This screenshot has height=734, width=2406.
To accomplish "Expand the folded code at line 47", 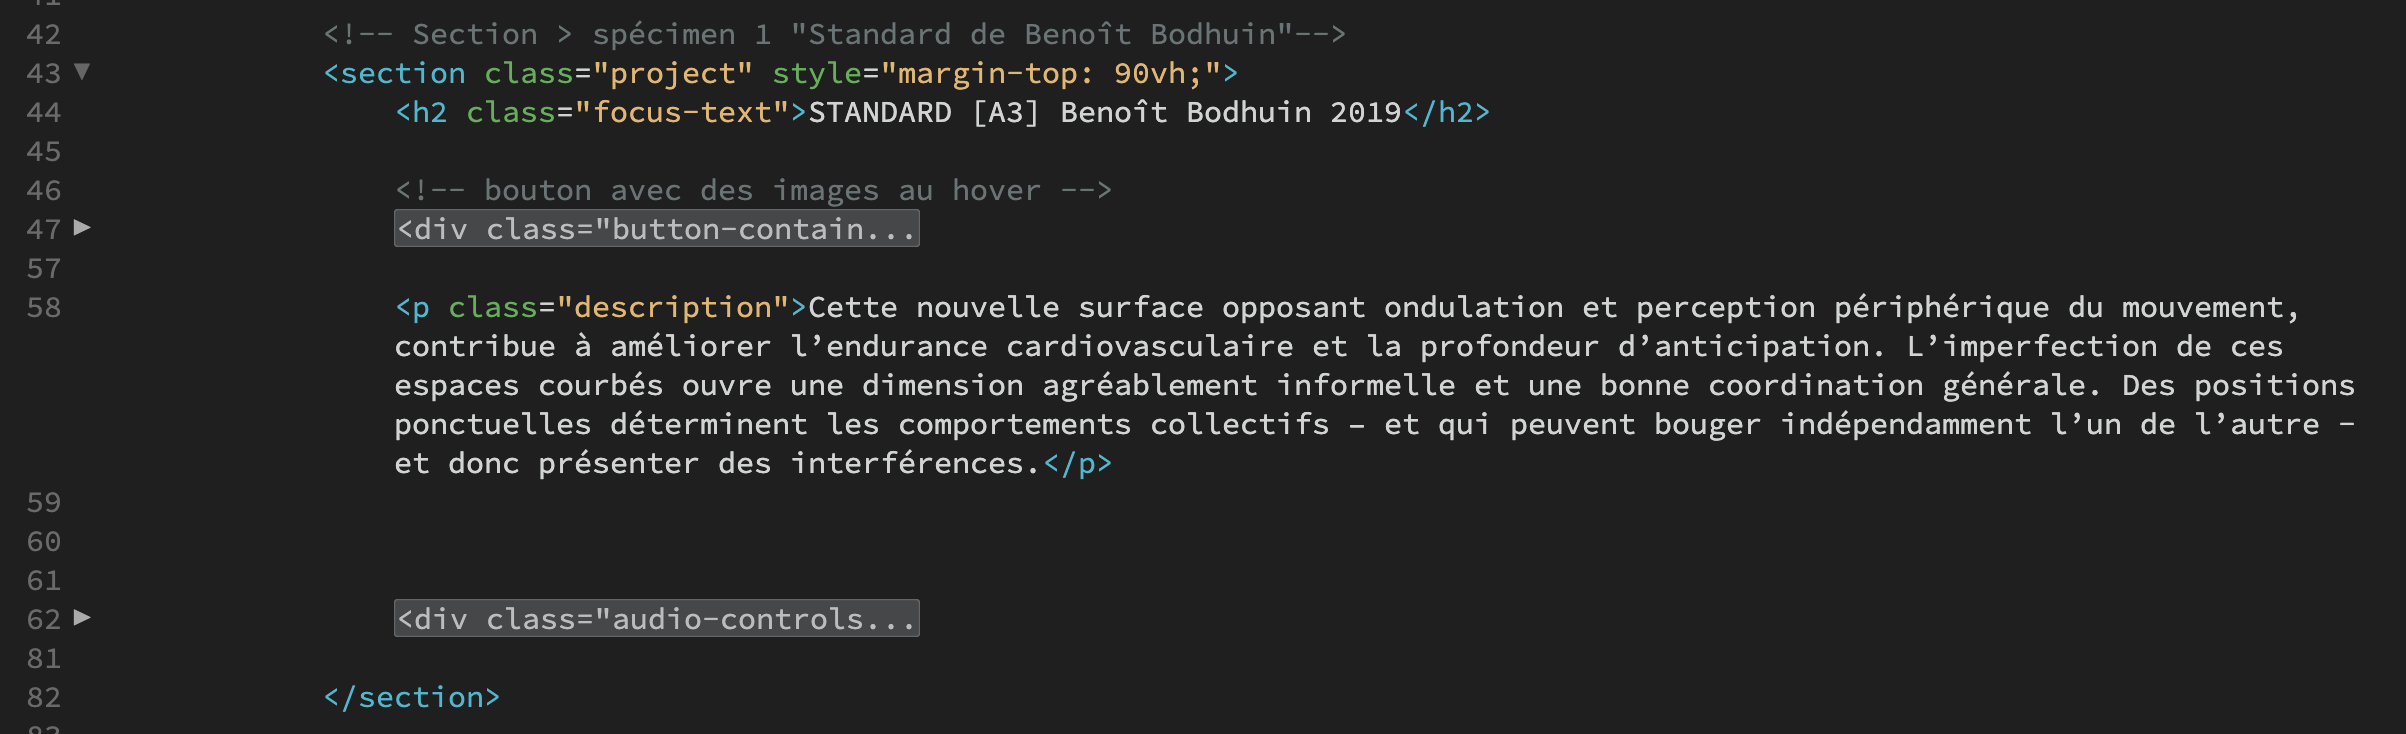I will (82, 227).
